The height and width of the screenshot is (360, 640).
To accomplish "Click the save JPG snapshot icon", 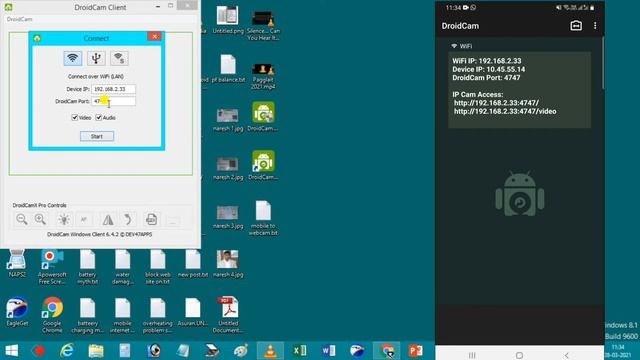I will pos(151,220).
